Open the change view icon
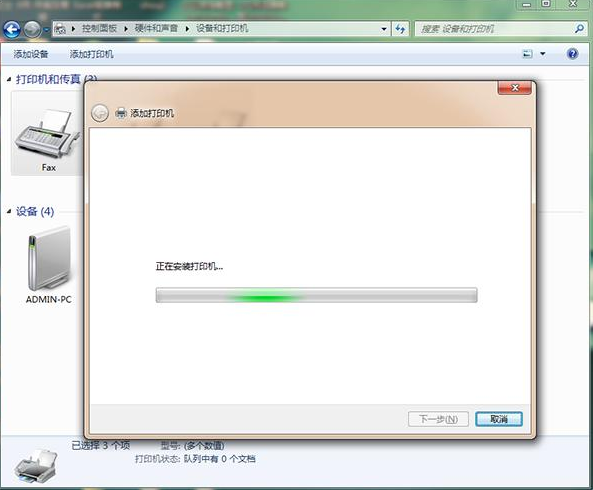593x490 pixels. click(x=528, y=54)
